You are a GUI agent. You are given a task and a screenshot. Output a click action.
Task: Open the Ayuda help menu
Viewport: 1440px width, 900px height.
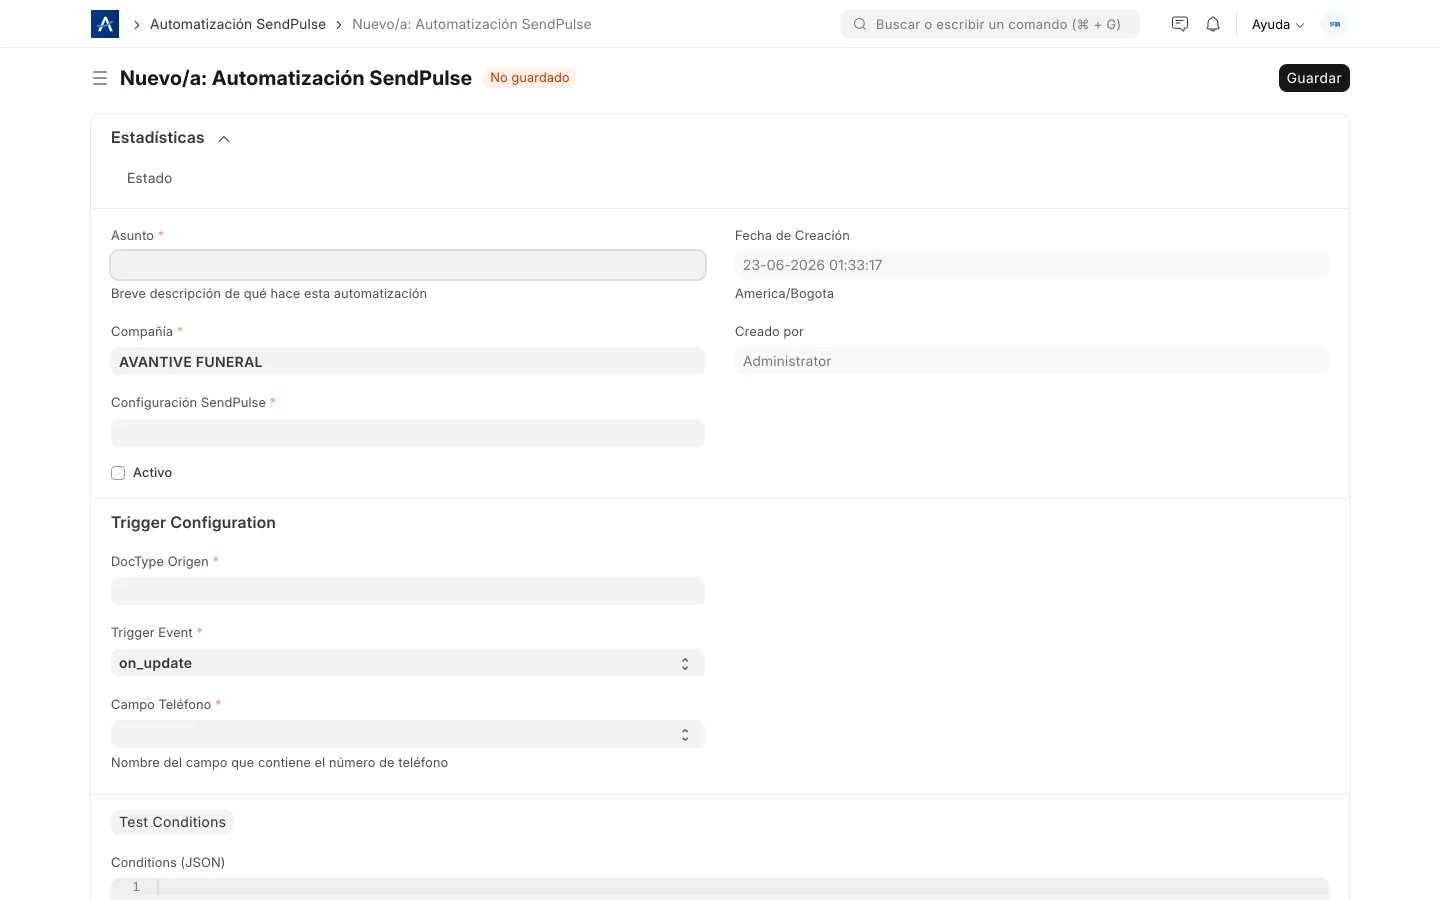click(x=1278, y=24)
